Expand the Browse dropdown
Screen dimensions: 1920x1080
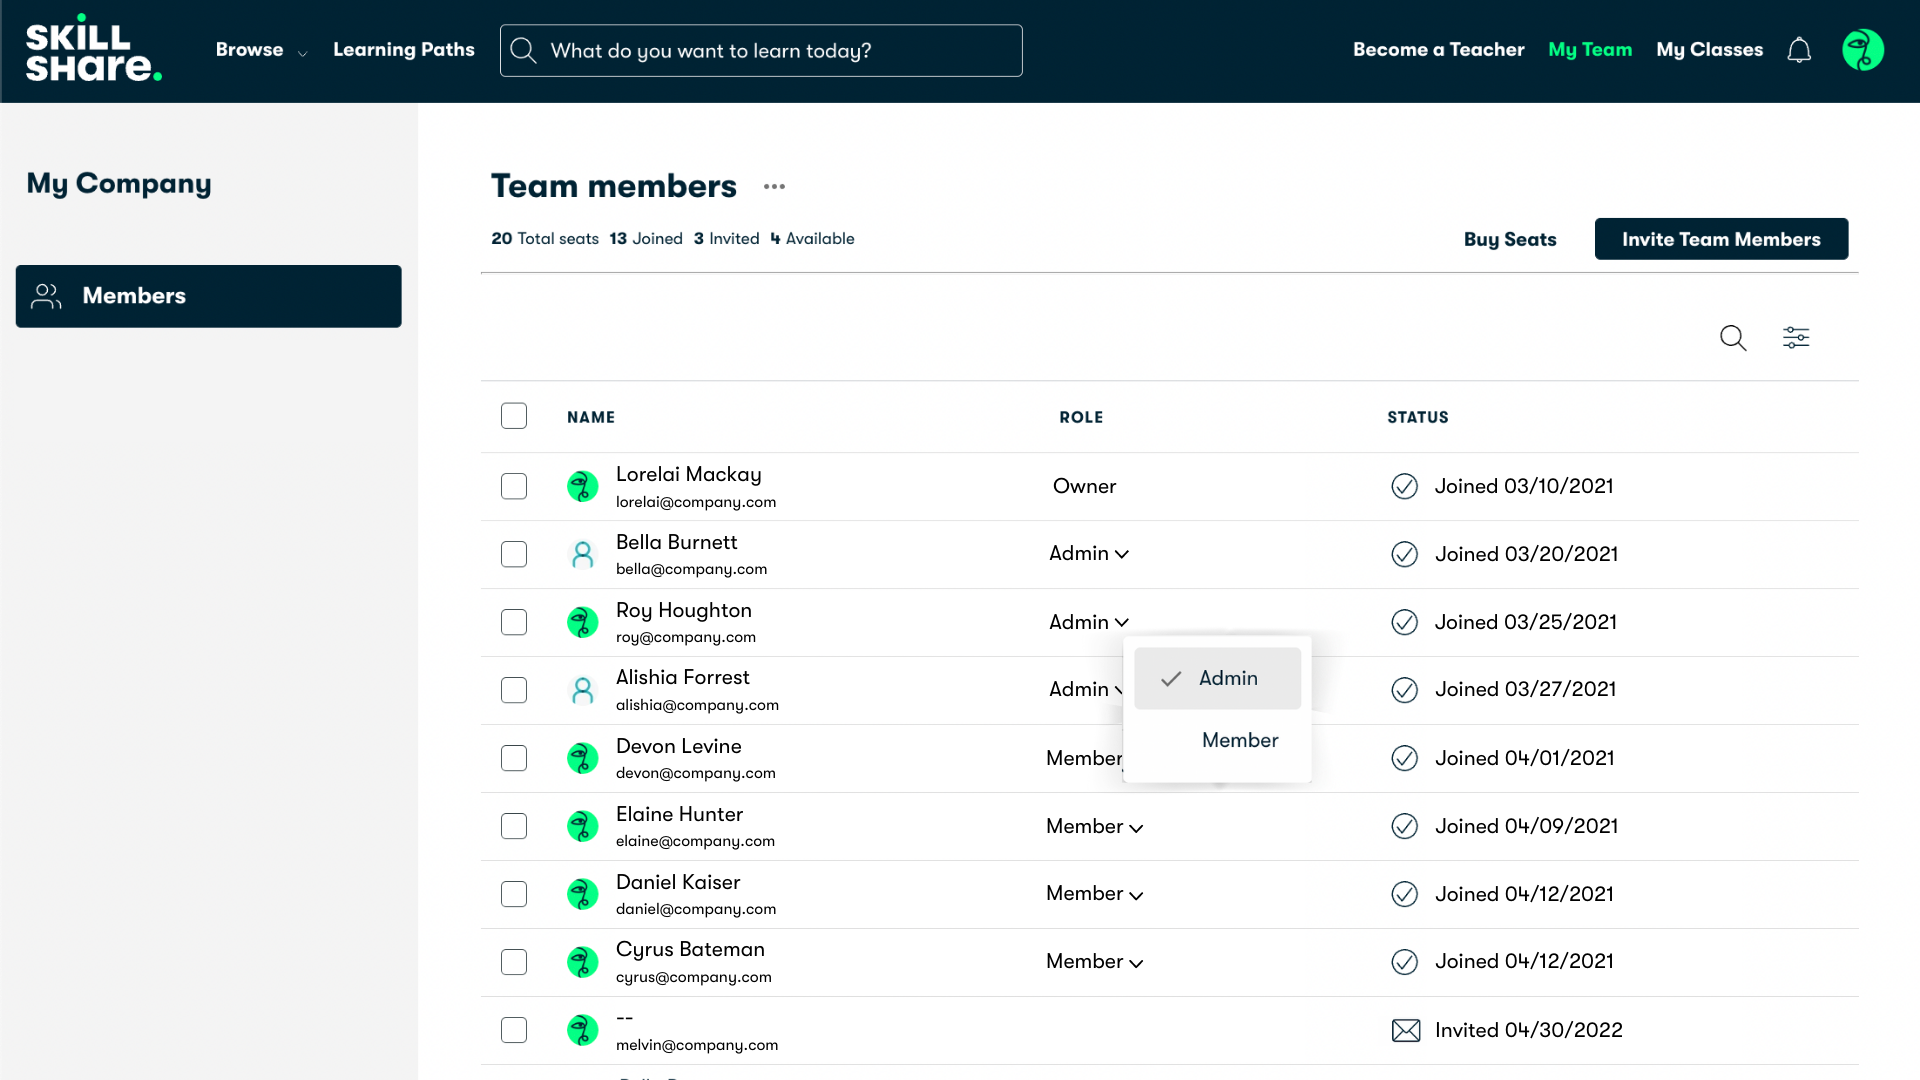(x=260, y=49)
